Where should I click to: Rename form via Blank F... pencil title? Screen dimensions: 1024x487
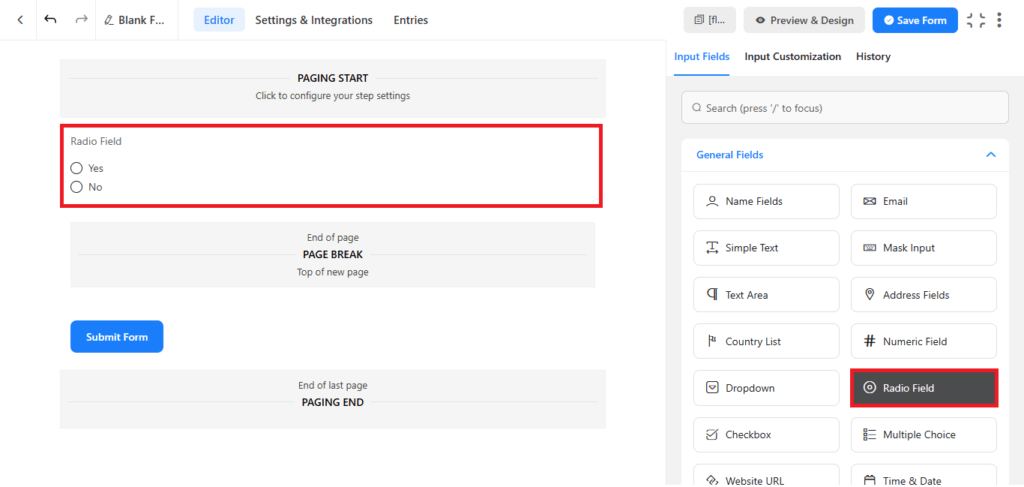136,20
